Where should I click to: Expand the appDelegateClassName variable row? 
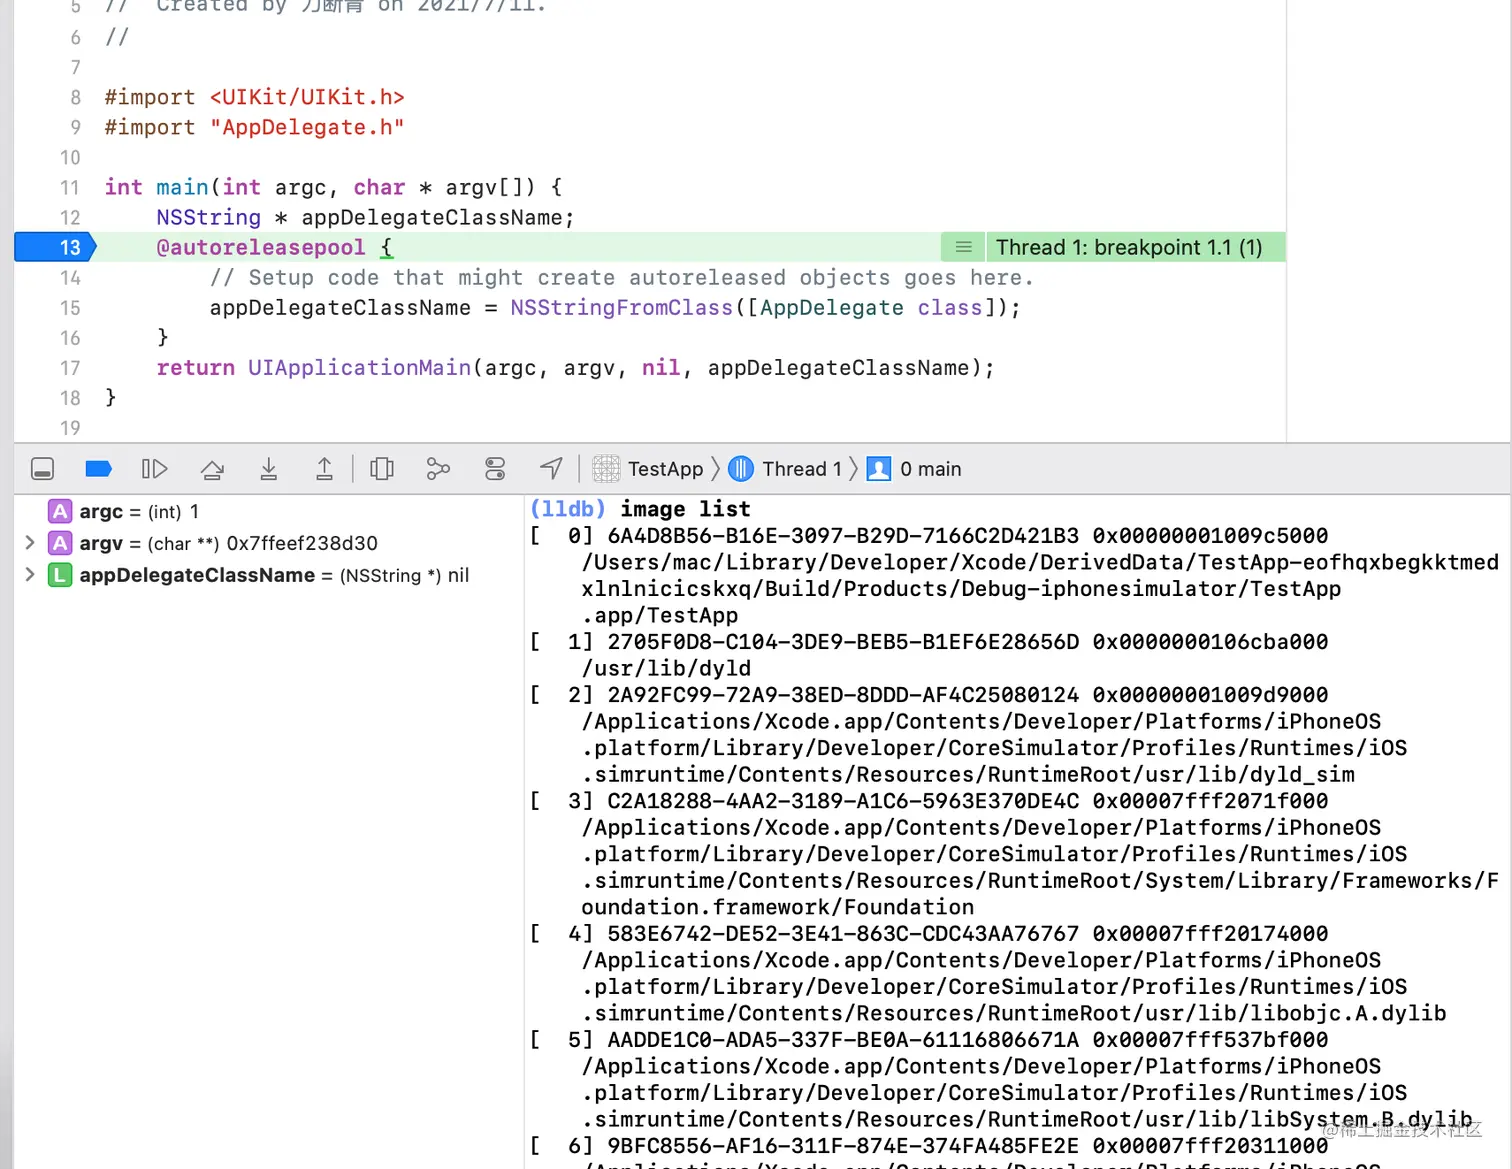tap(30, 575)
